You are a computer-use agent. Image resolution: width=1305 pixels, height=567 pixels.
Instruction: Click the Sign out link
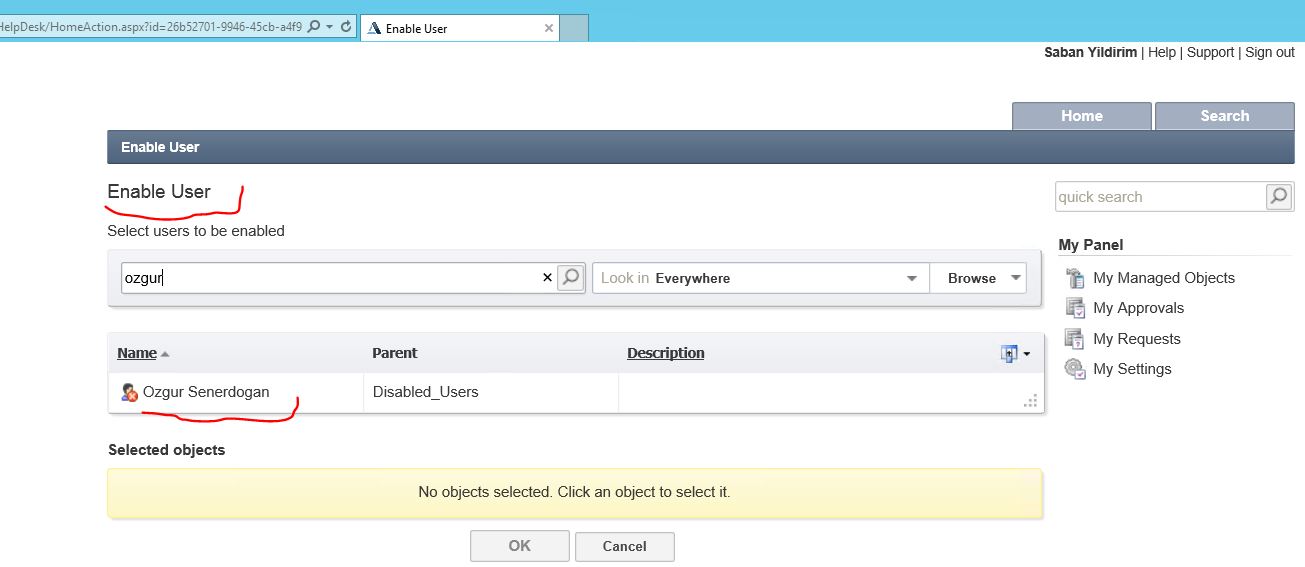point(1270,52)
